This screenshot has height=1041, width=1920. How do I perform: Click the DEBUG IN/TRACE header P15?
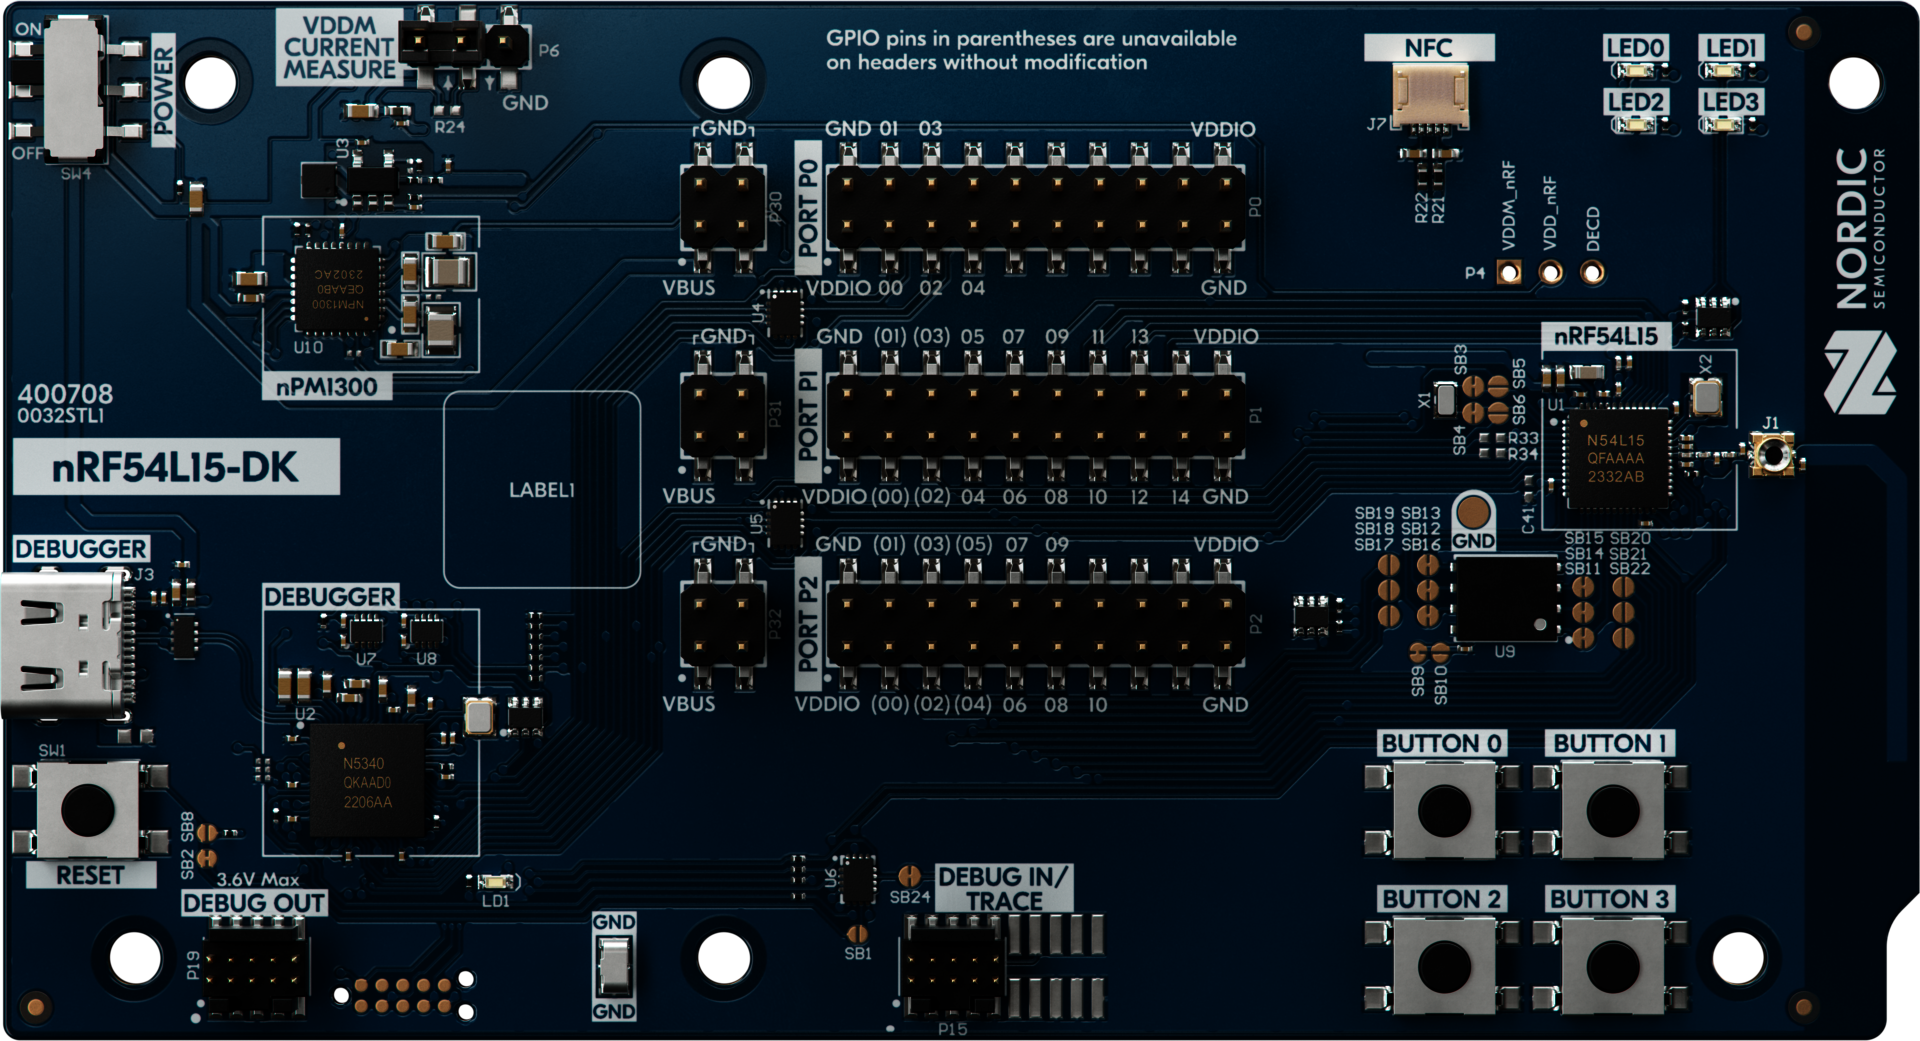click(x=952, y=966)
